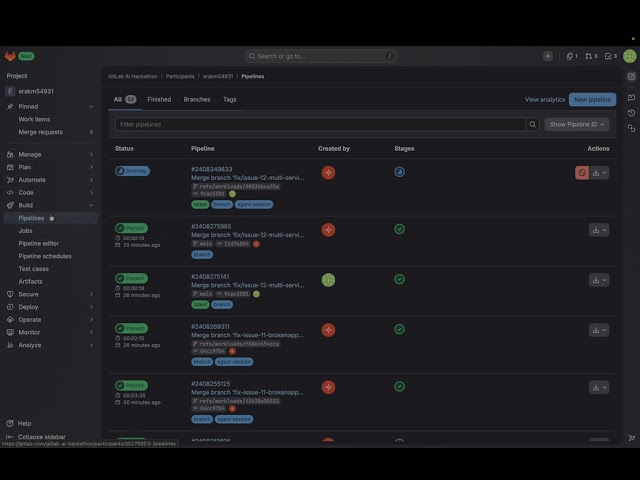Open artifacts dropdown for pipeline #2408275985
640x480 pixels.
pos(599,230)
